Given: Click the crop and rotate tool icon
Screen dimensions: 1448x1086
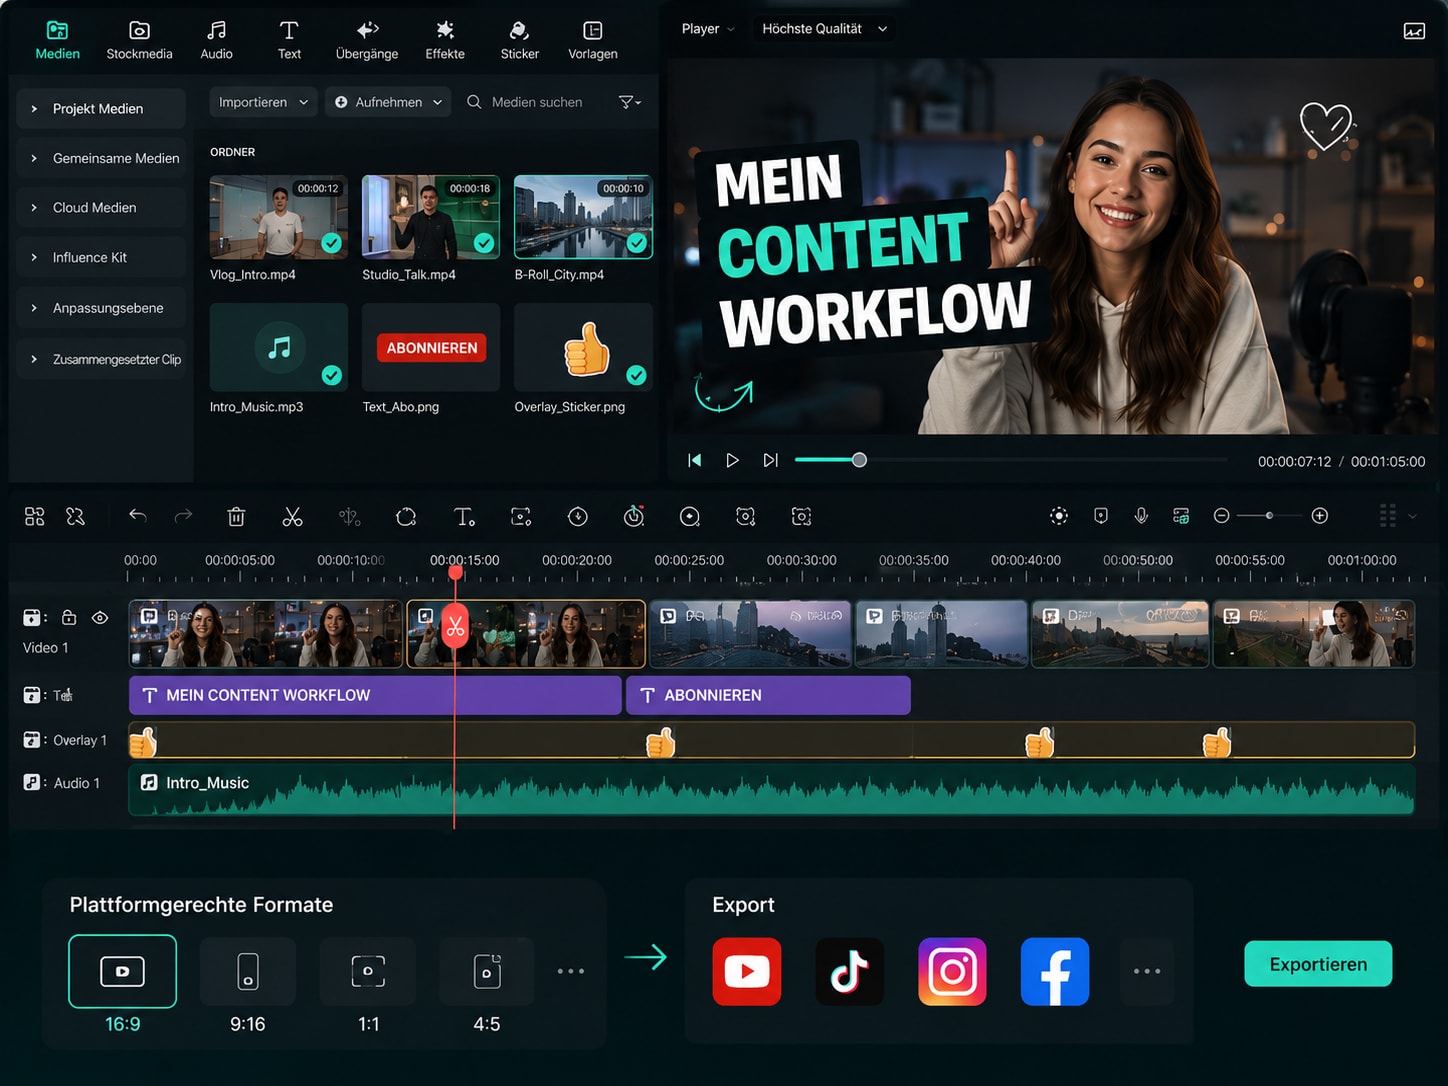Looking at the screenshot, I should pos(406,516).
